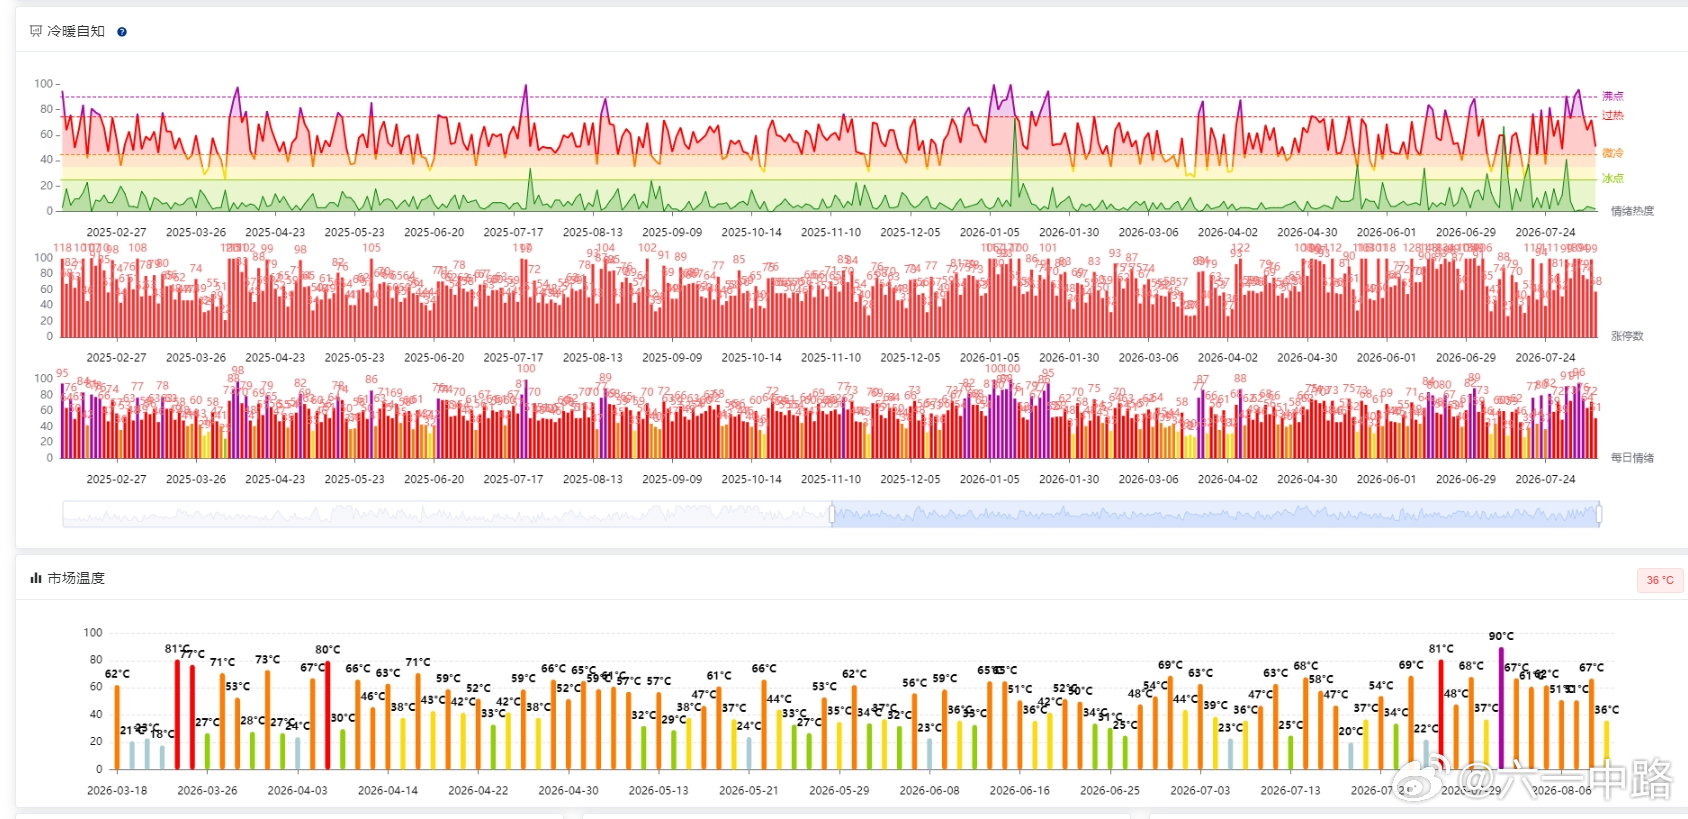Screen dimensions: 1688x819
Task: Click the 18°C value label in 市场温度
Action: [162, 734]
